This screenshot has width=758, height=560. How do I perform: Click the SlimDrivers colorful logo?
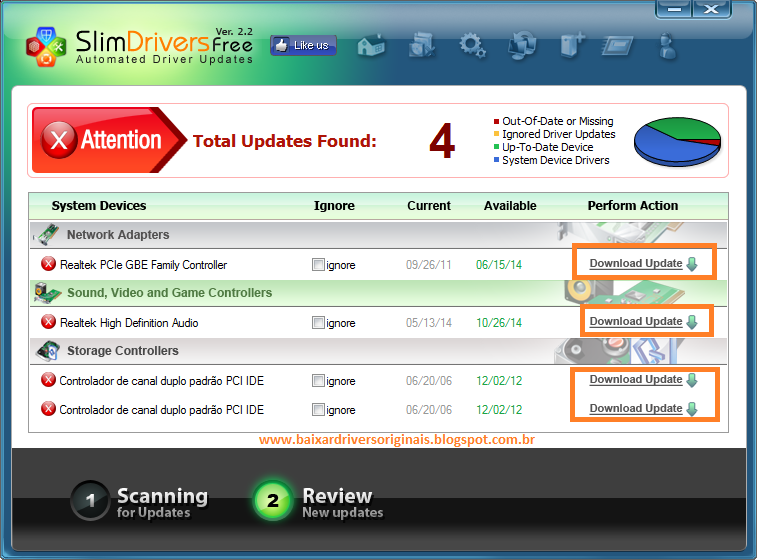point(46,47)
